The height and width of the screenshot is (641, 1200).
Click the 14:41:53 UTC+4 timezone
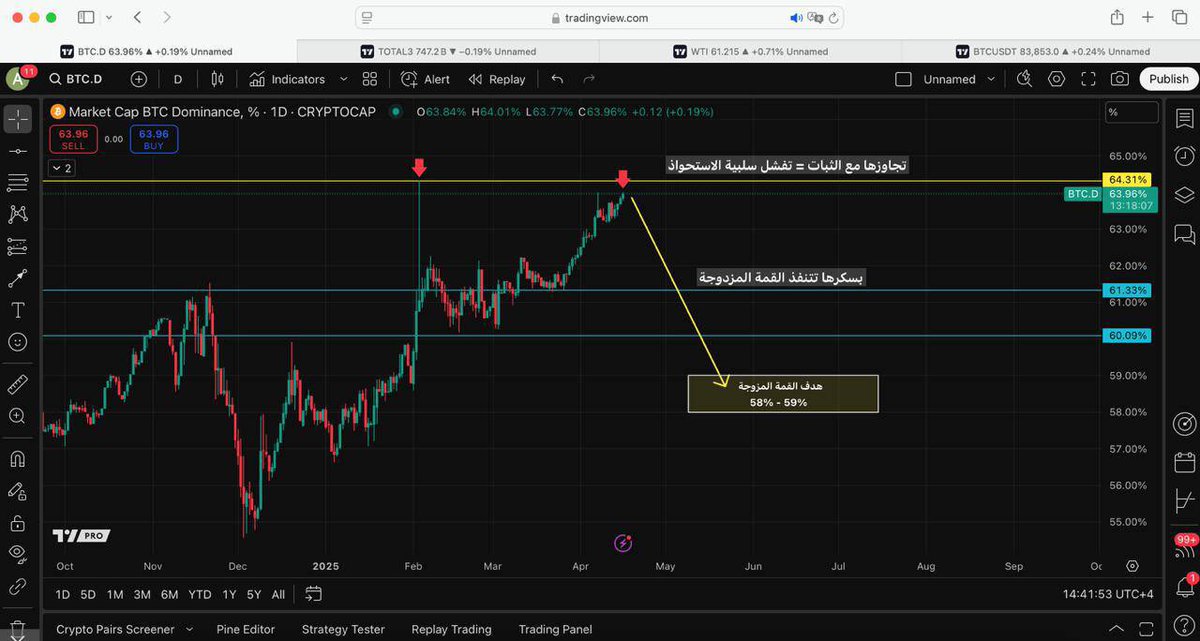click(x=1108, y=594)
